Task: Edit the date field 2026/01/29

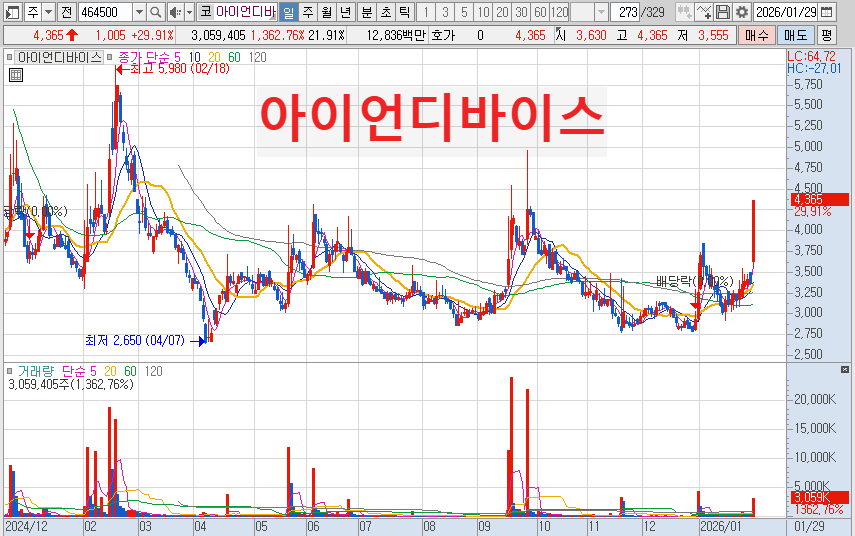Action: 785,11
